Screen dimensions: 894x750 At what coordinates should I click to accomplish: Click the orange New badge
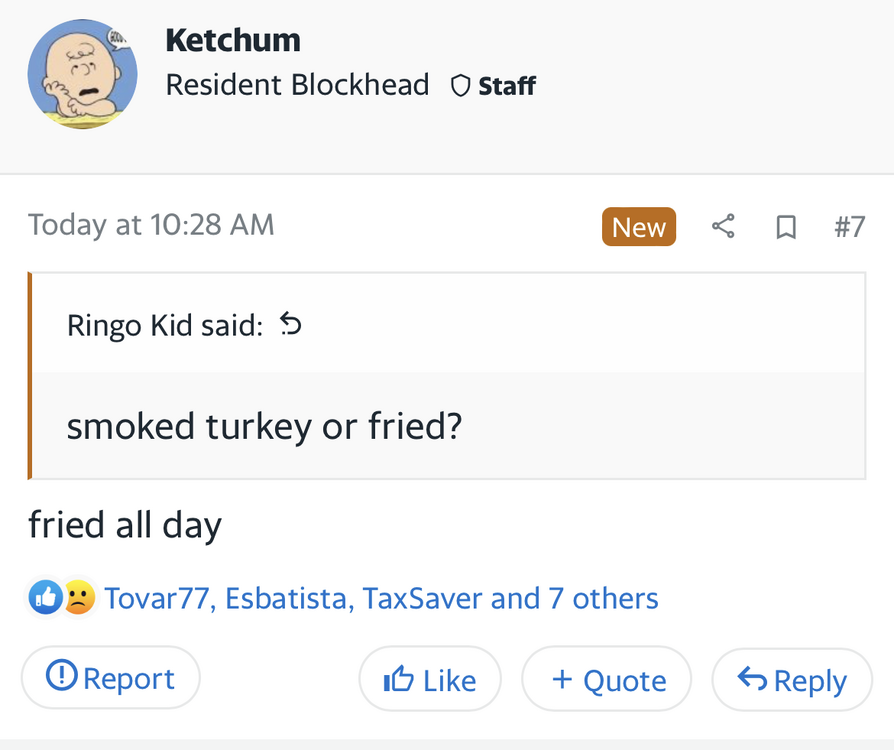tap(639, 227)
